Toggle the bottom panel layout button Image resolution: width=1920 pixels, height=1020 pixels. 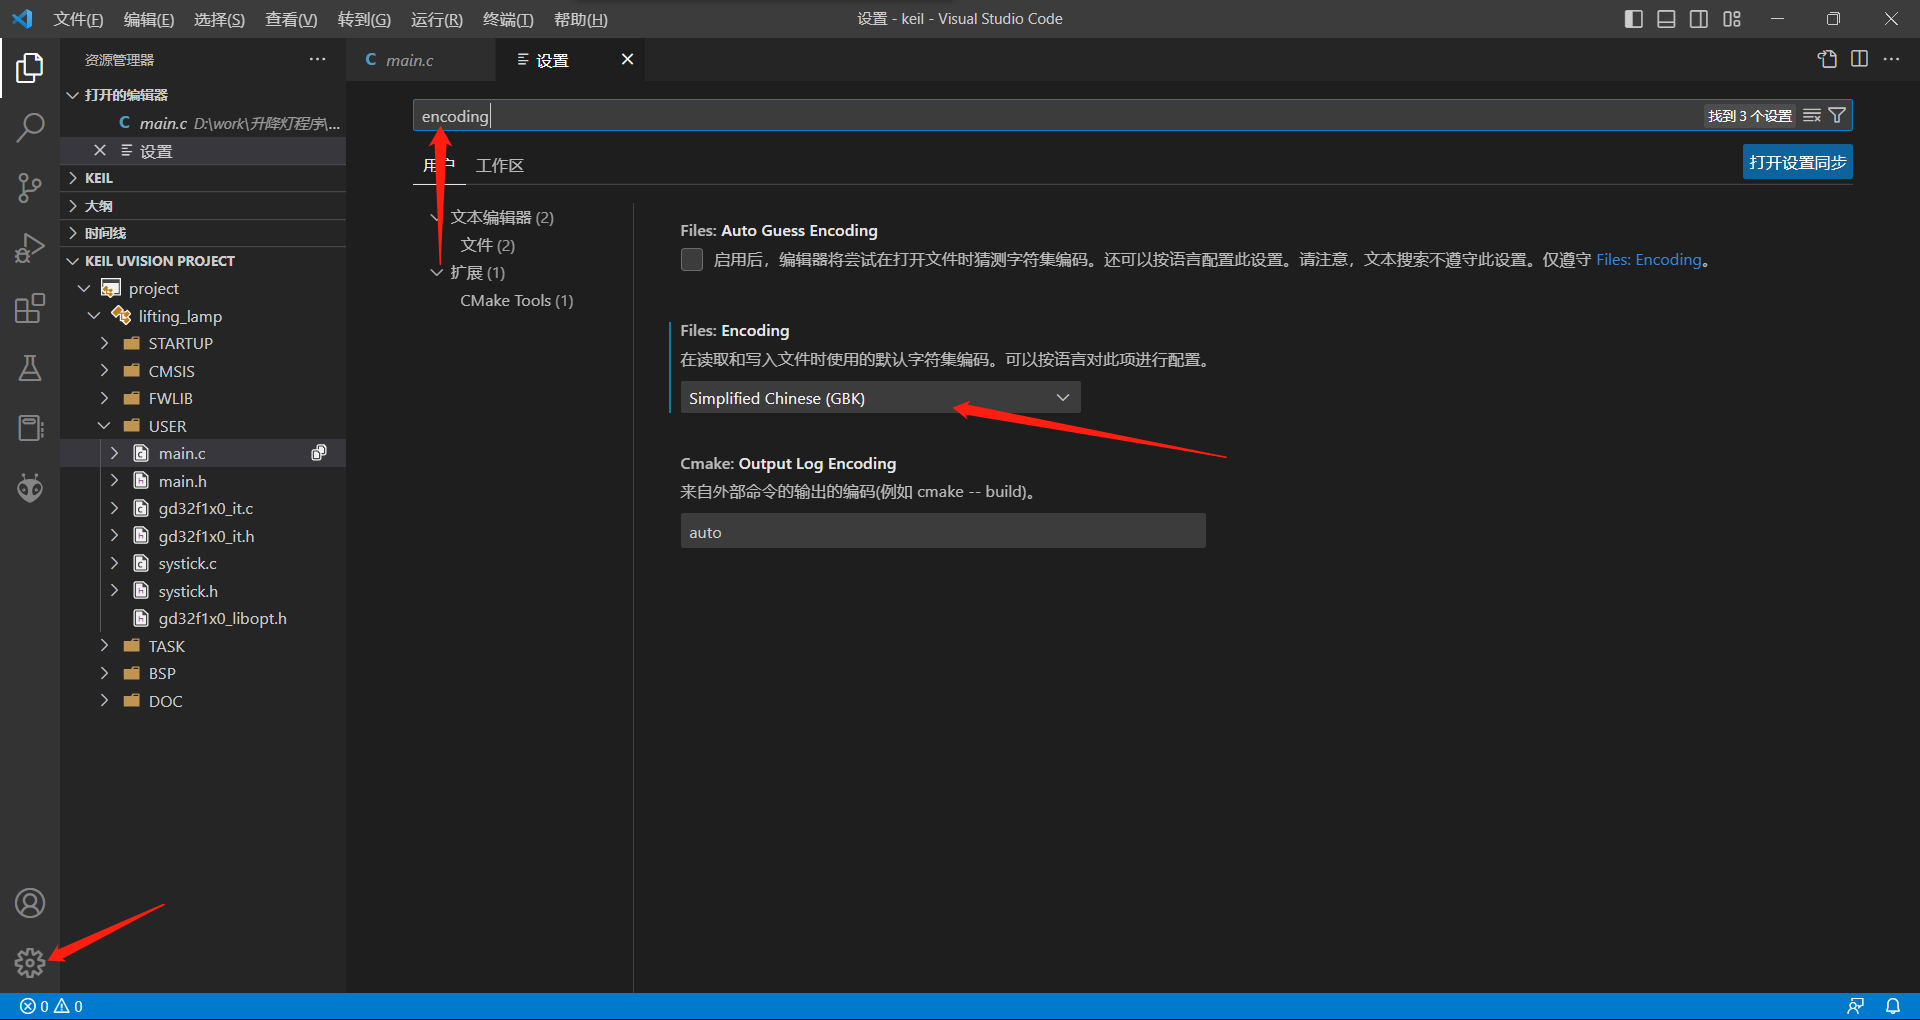pos(1666,19)
